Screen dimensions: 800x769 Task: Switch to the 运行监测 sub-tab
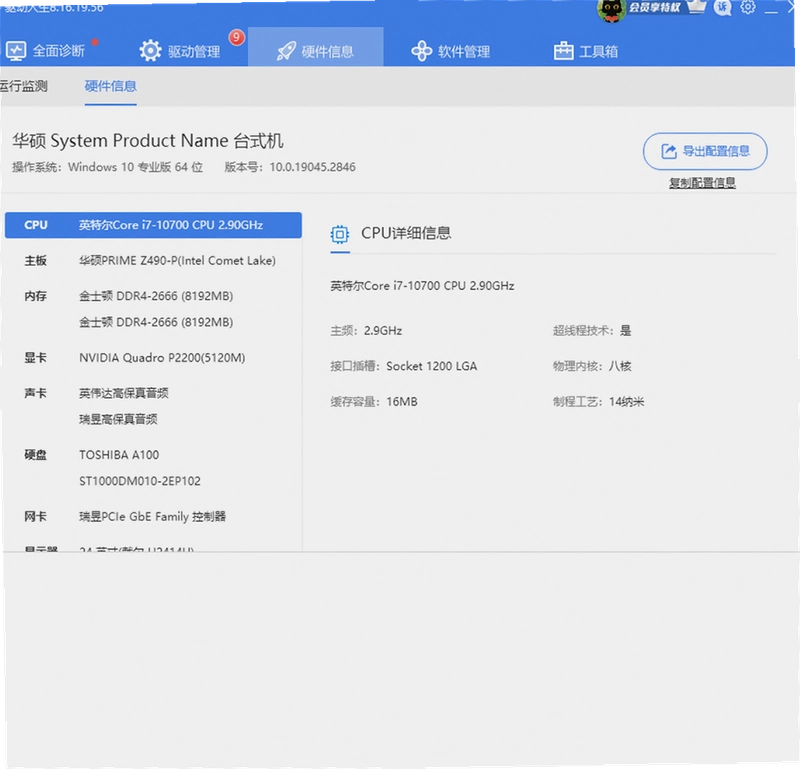coord(23,86)
